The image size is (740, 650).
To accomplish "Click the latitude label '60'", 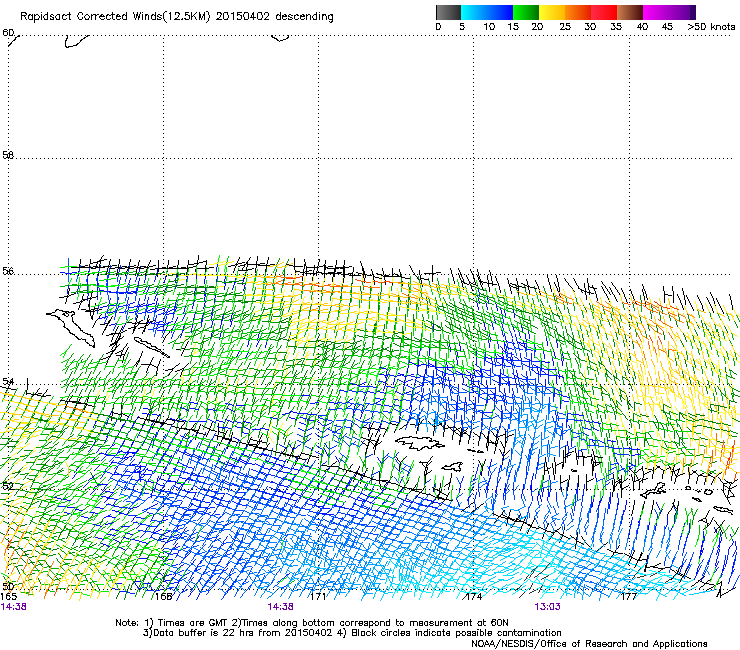I will click(x=8, y=33).
